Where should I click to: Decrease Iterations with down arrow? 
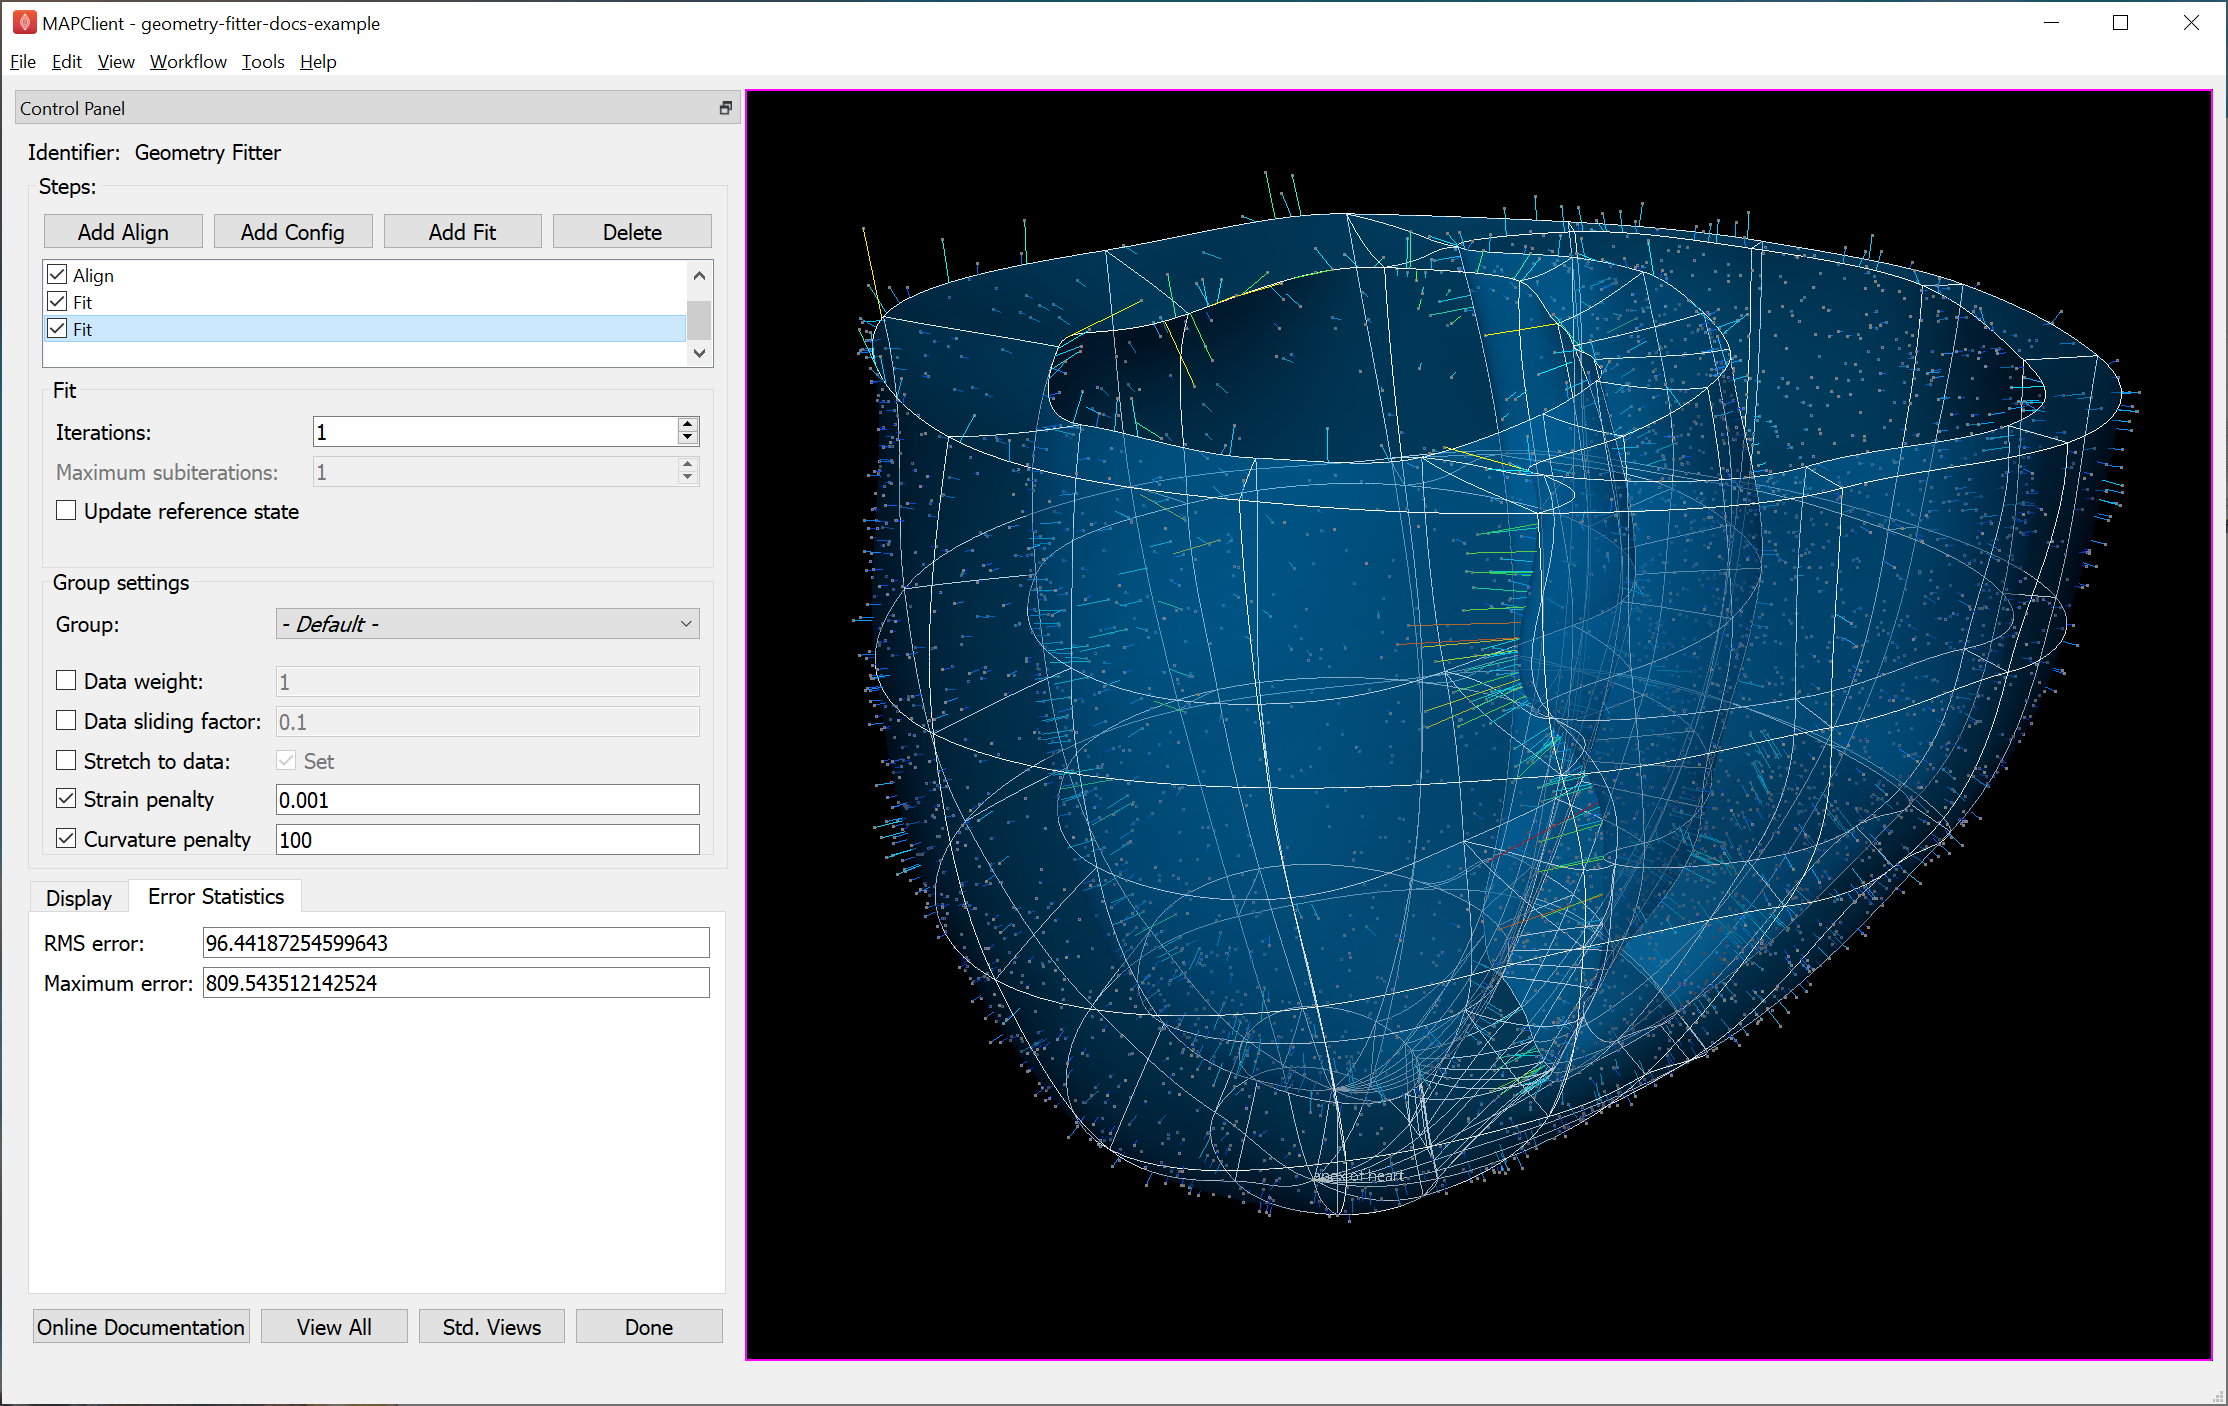688,439
